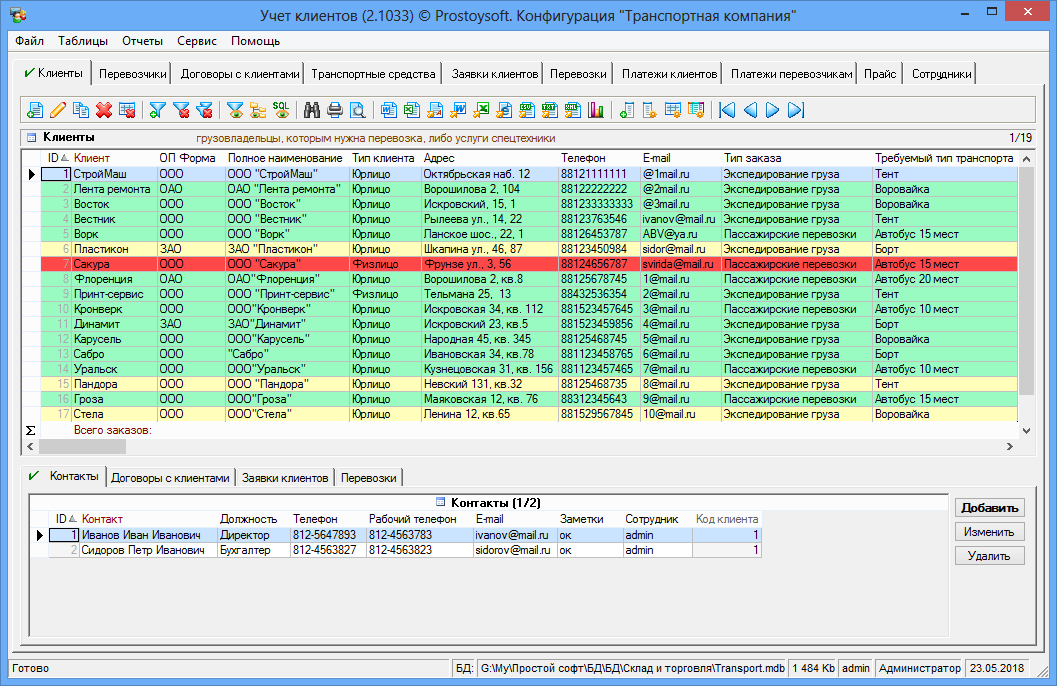
Task: Open the SQL query icon
Action: [280, 110]
